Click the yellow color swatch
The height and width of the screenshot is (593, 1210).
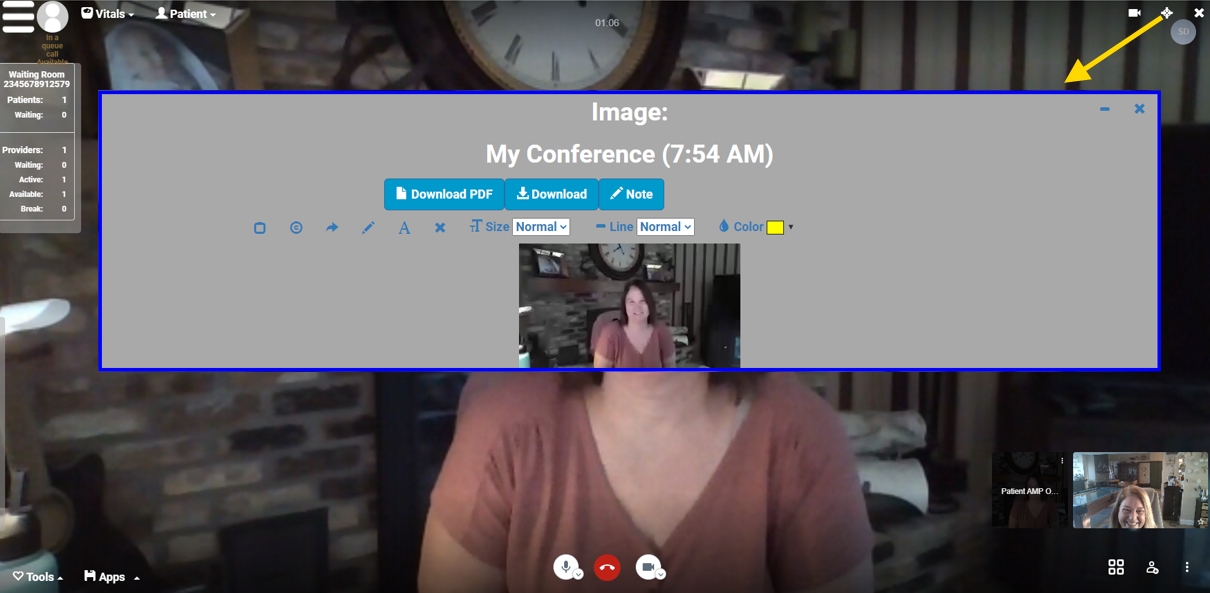(x=775, y=227)
